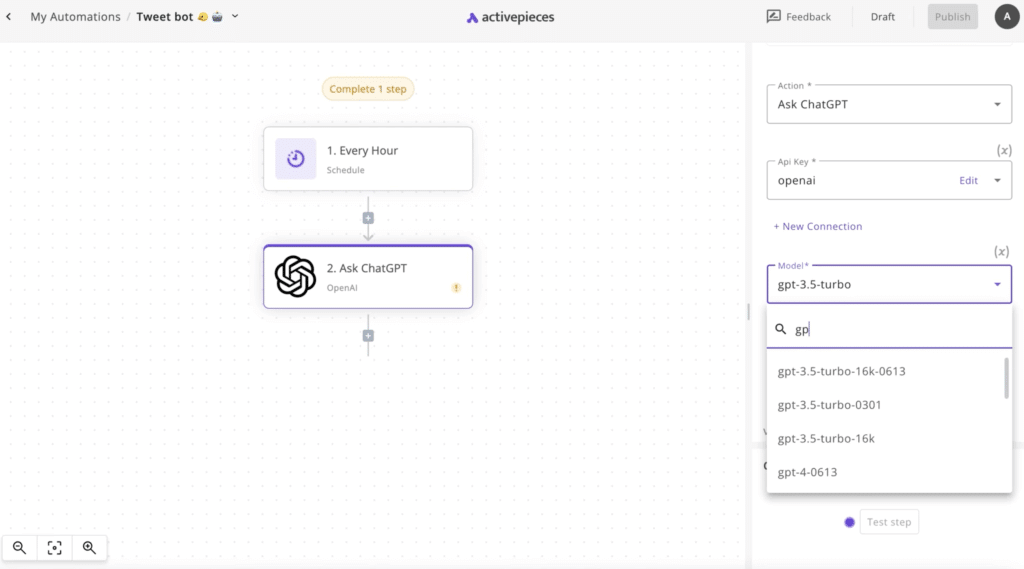This screenshot has width=1024, height=569.
Task: Expand the Action dropdown
Action: click(x=996, y=104)
